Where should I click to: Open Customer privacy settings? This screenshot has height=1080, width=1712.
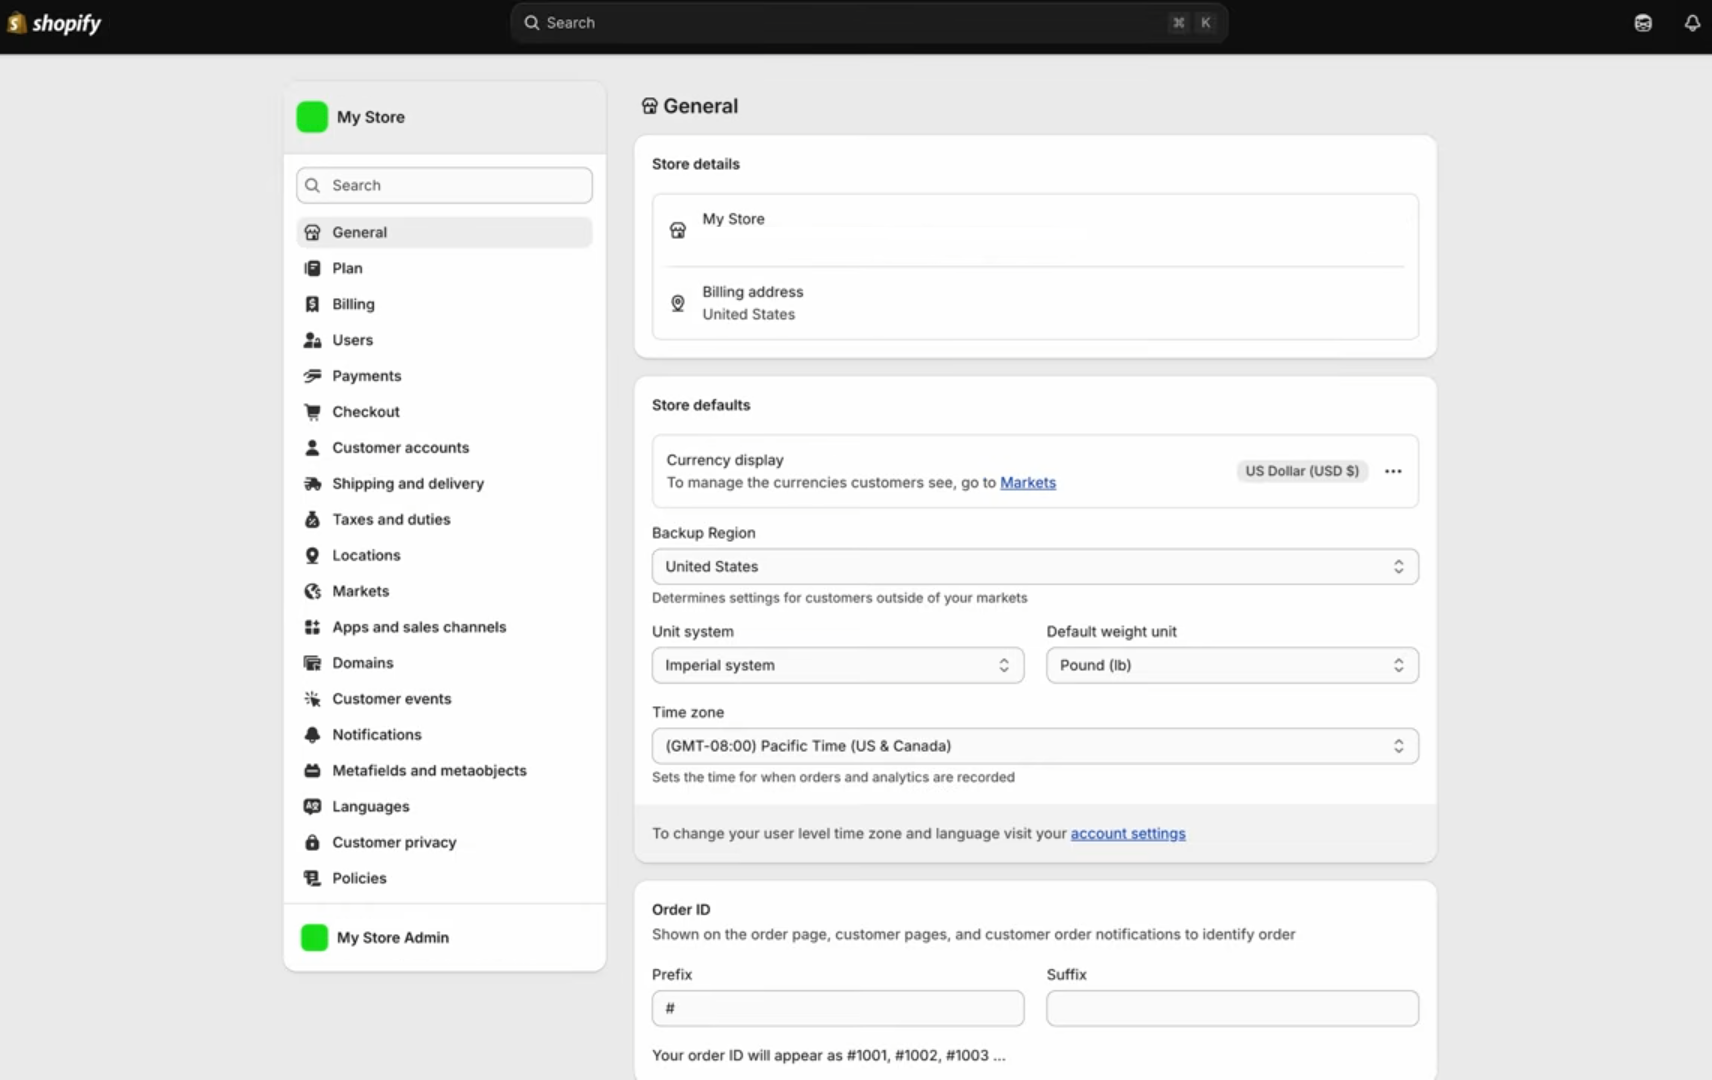(444, 843)
